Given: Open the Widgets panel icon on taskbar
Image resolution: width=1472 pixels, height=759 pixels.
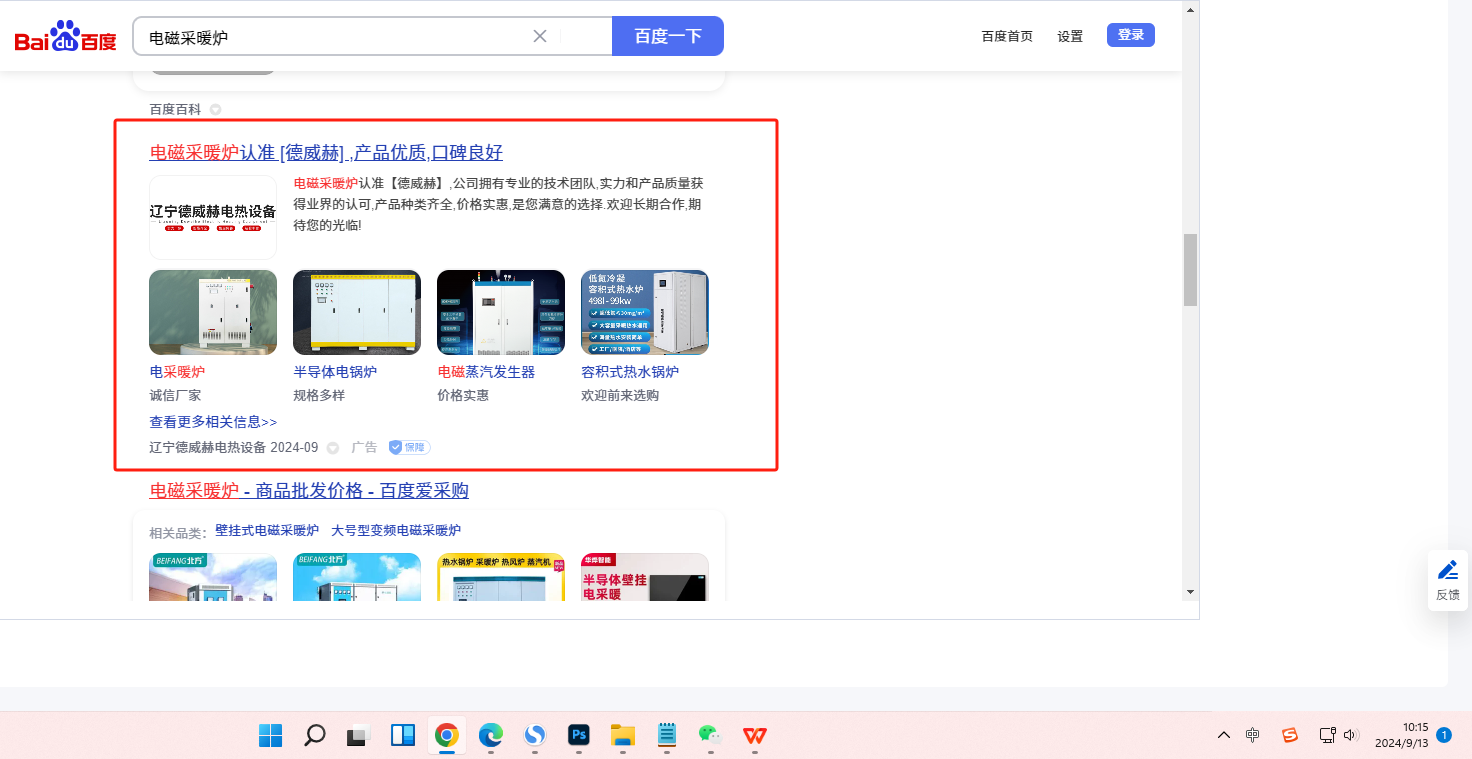Looking at the screenshot, I should point(402,736).
